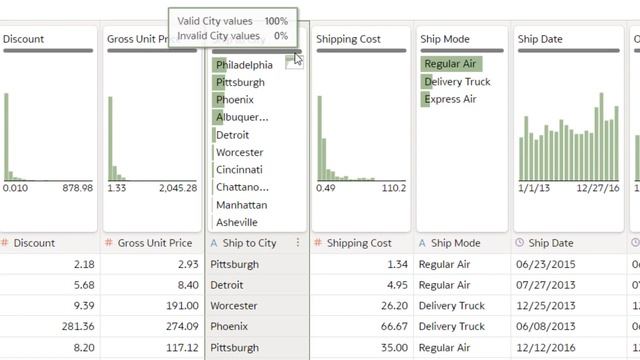Viewport: 640px width, 360px height.
Task: Click the shipping cost value 26.20
Action: [394, 306]
